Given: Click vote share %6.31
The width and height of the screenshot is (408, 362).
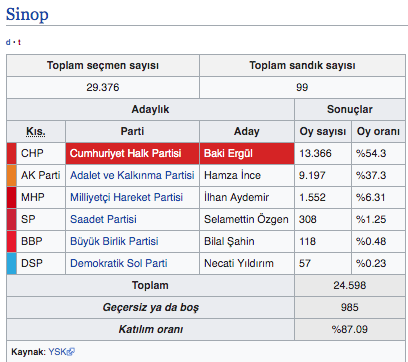Looking at the screenshot, I should coord(371,197).
